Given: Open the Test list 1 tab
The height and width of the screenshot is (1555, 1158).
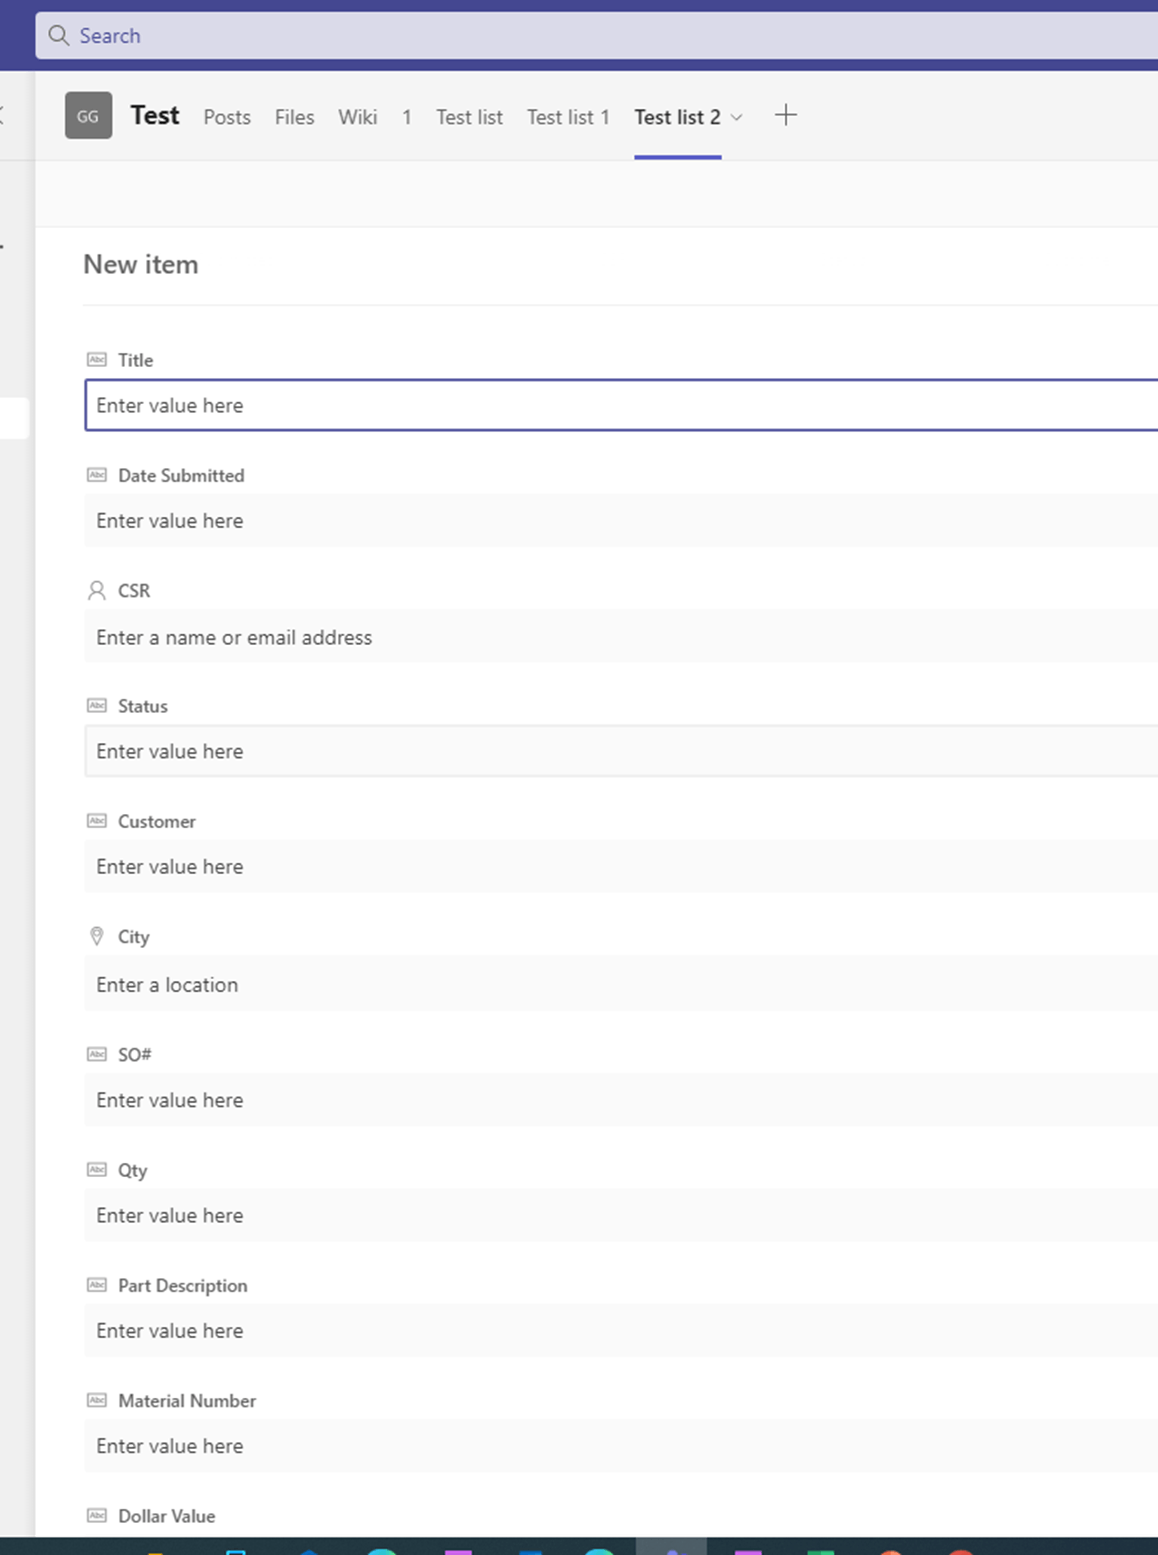Looking at the screenshot, I should pos(568,117).
